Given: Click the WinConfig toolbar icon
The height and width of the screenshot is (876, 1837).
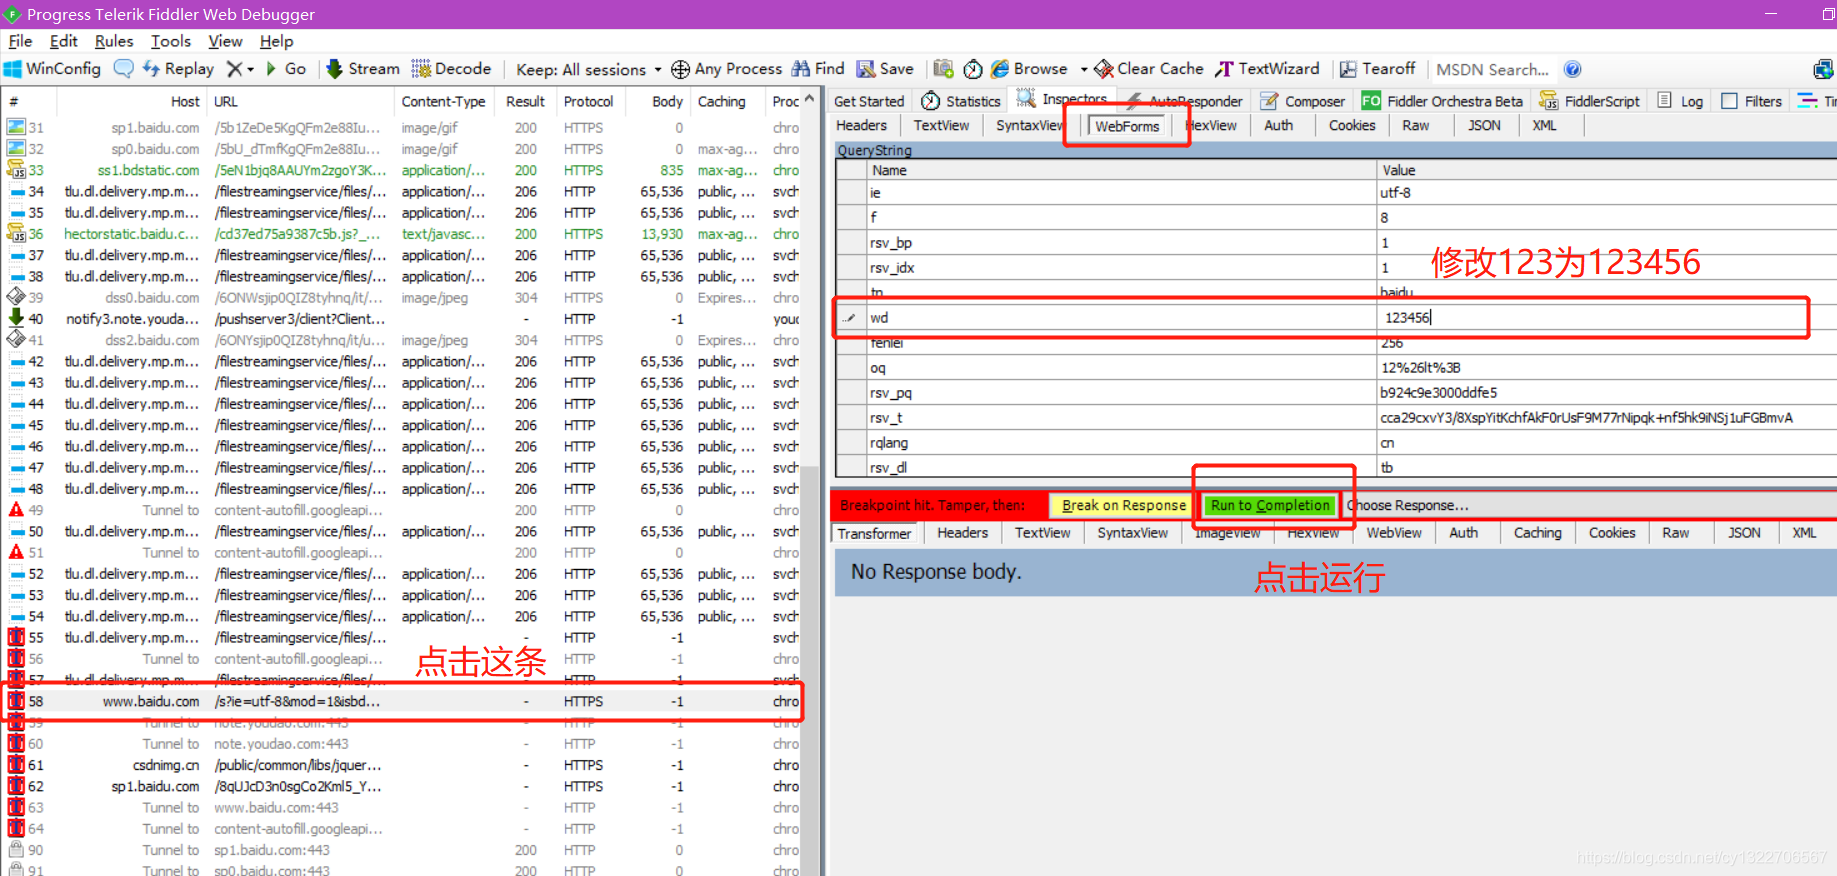Looking at the screenshot, I should [x=13, y=69].
